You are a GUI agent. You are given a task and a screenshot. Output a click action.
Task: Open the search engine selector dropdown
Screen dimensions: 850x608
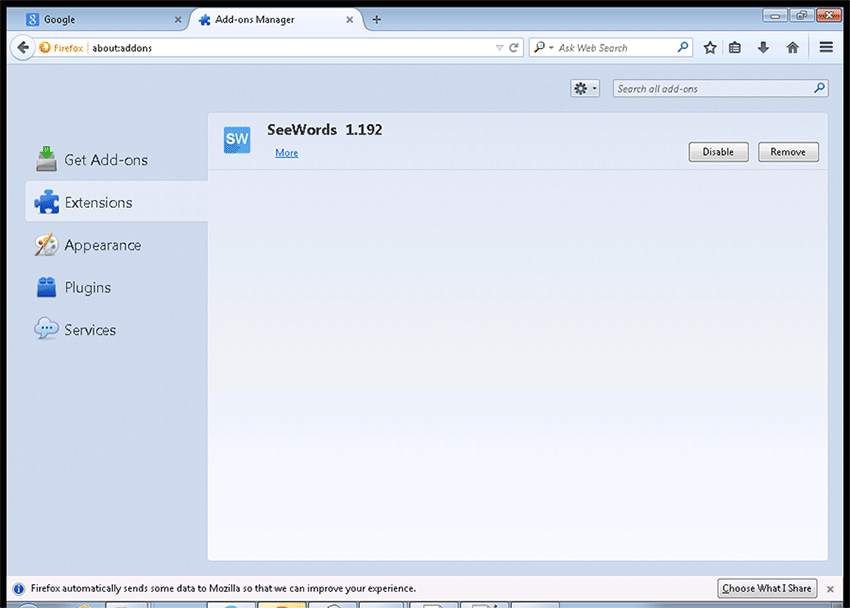543,47
